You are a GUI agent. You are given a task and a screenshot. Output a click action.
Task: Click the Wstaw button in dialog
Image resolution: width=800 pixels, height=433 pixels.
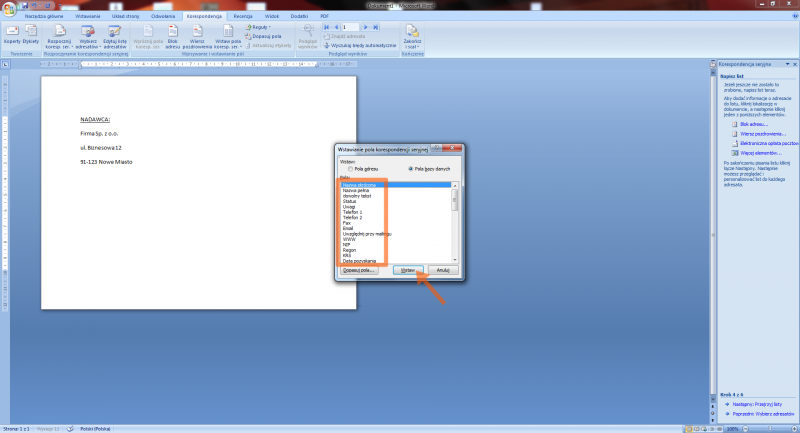click(x=405, y=270)
